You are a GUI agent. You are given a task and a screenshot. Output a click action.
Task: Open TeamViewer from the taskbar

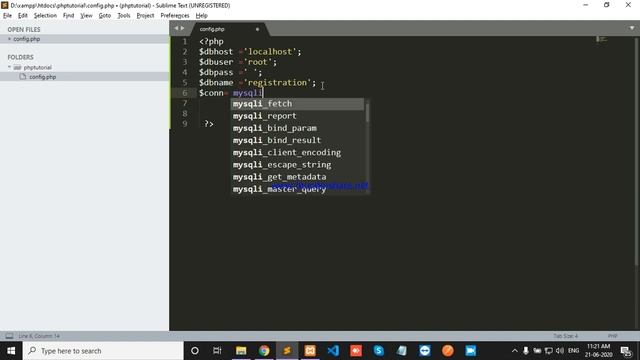click(424, 351)
